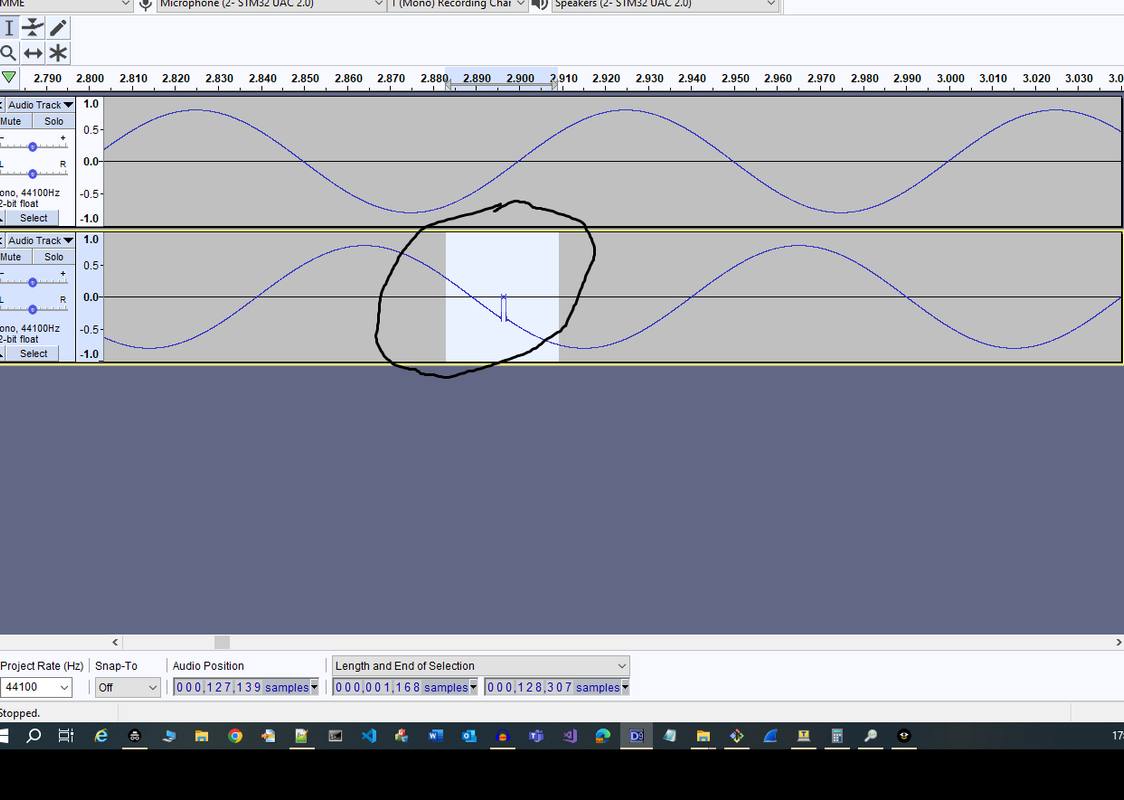The width and height of the screenshot is (1124, 800).
Task: Click the microphone recording device icon
Action: 146,4
